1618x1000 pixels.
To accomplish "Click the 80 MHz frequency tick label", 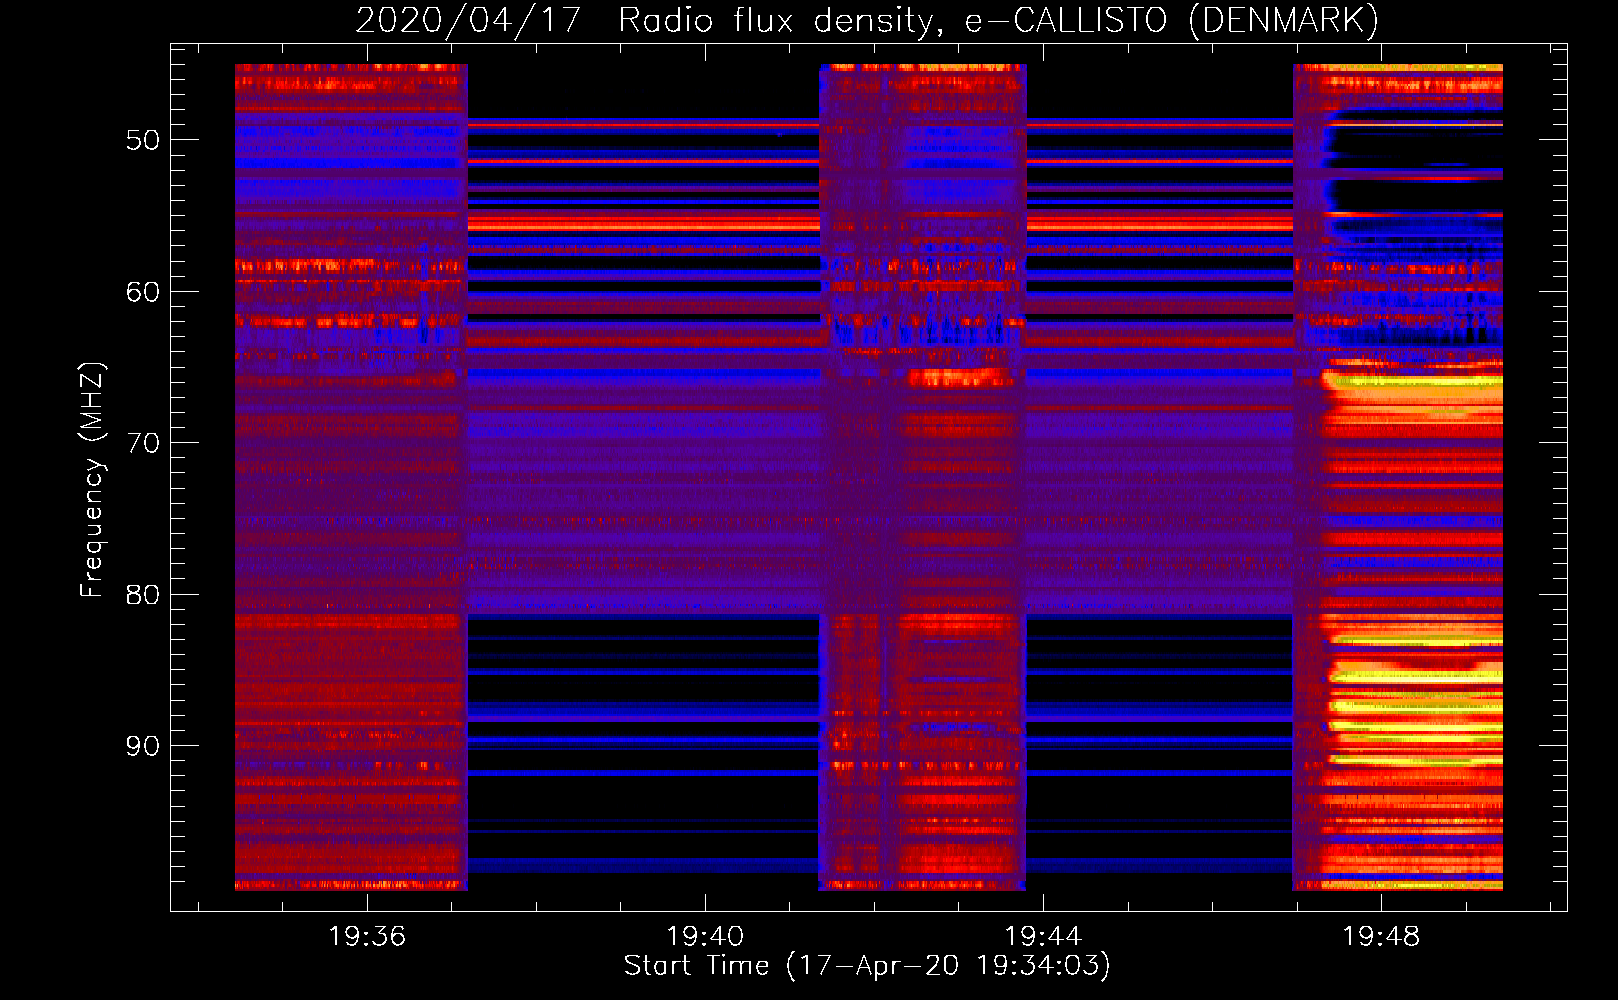I will (x=143, y=595).
